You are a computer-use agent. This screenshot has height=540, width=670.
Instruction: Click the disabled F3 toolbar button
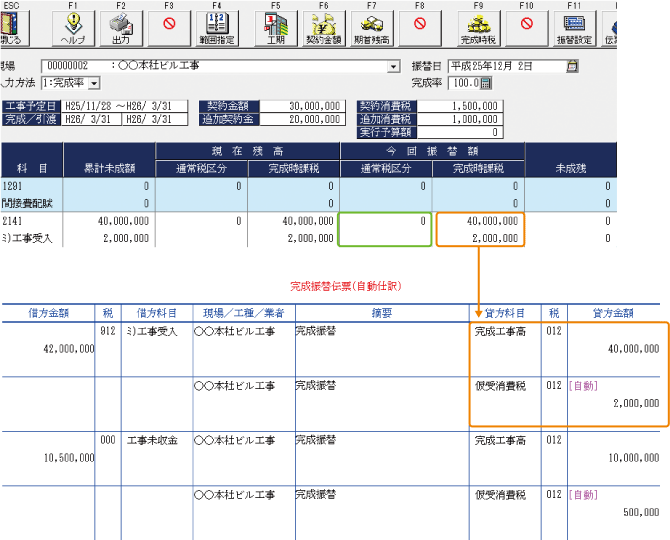(x=169, y=26)
